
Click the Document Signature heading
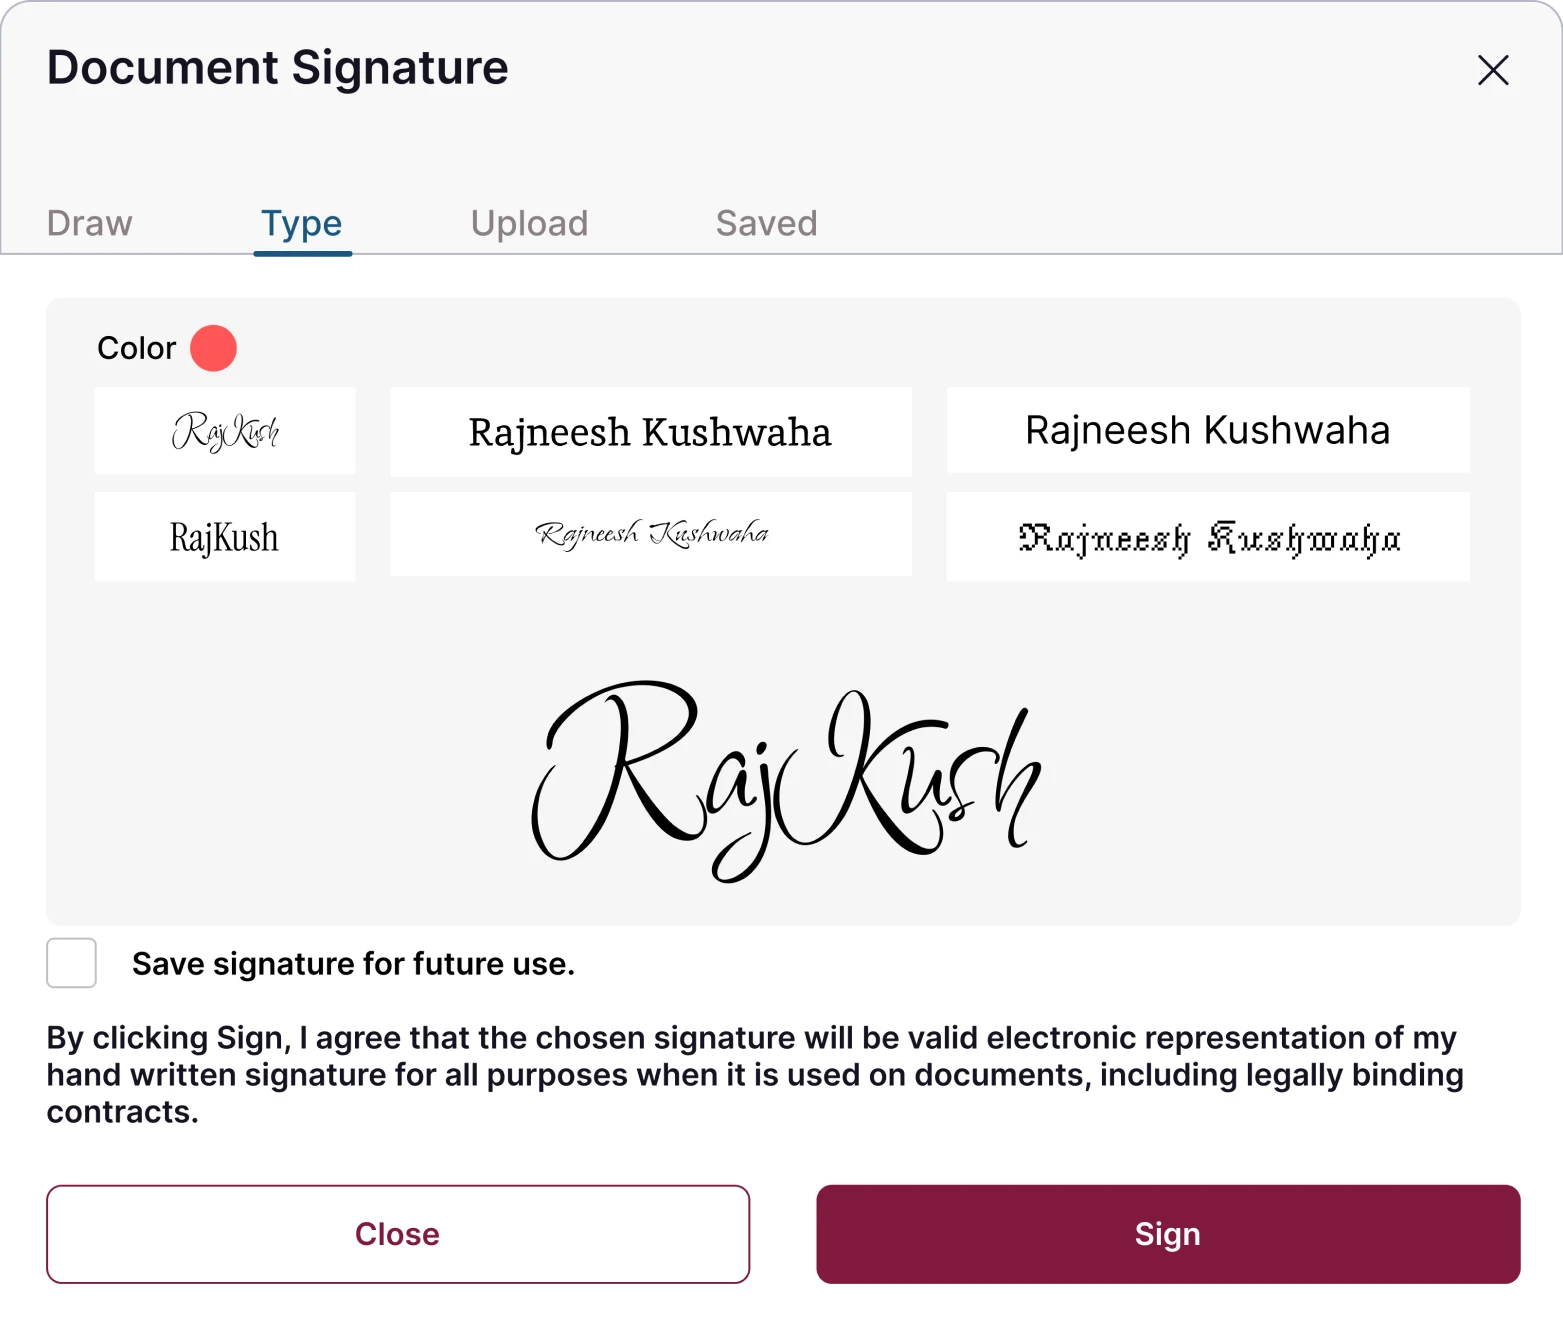click(278, 68)
